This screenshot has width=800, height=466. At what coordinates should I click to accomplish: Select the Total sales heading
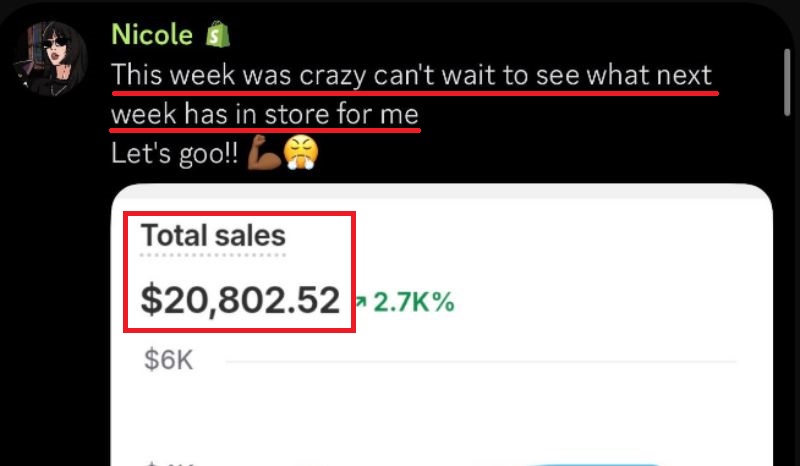(x=213, y=236)
